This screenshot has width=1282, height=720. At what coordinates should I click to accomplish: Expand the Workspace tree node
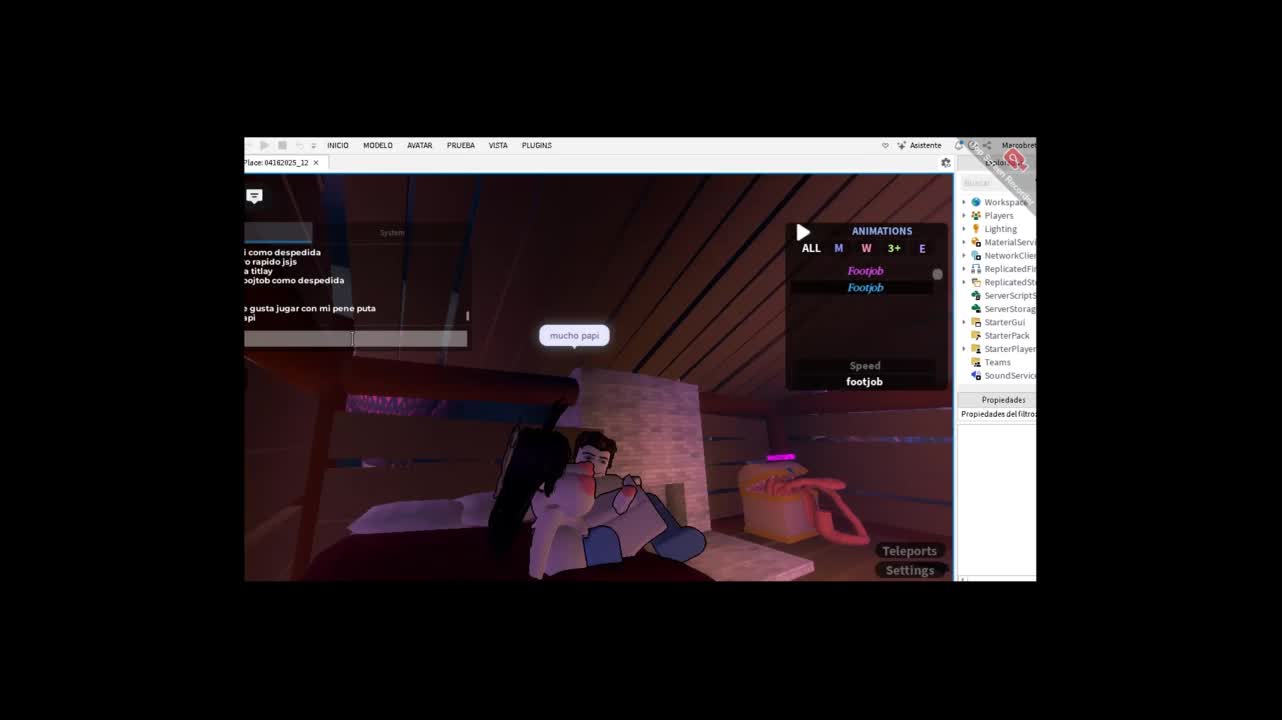tap(964, 202)
